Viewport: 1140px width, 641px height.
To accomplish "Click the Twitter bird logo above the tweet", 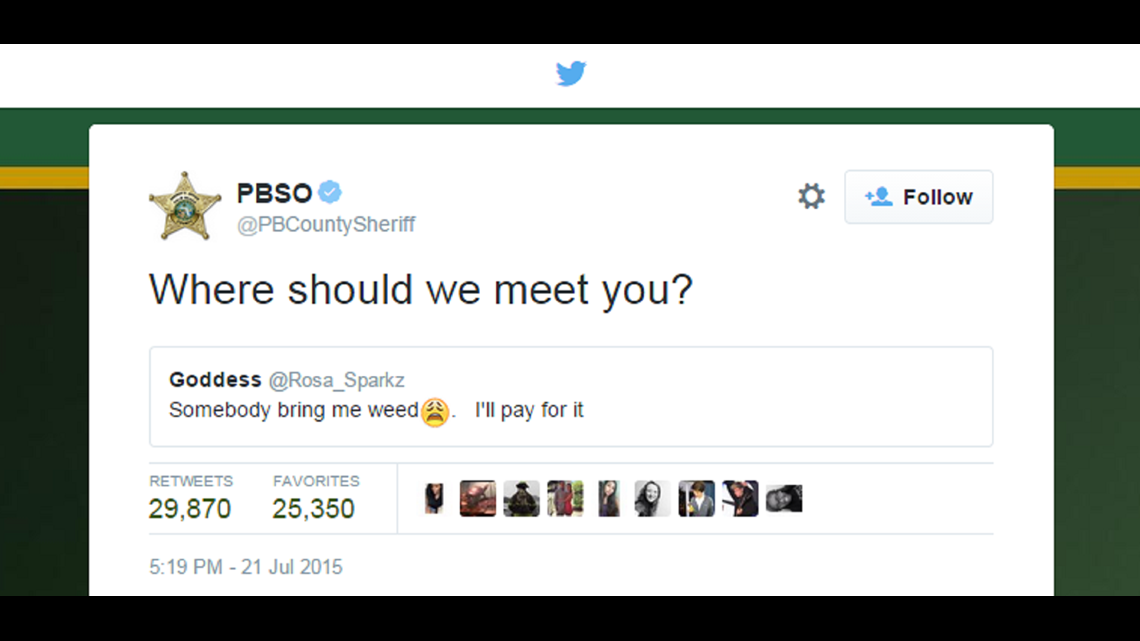I will [571, 73].
